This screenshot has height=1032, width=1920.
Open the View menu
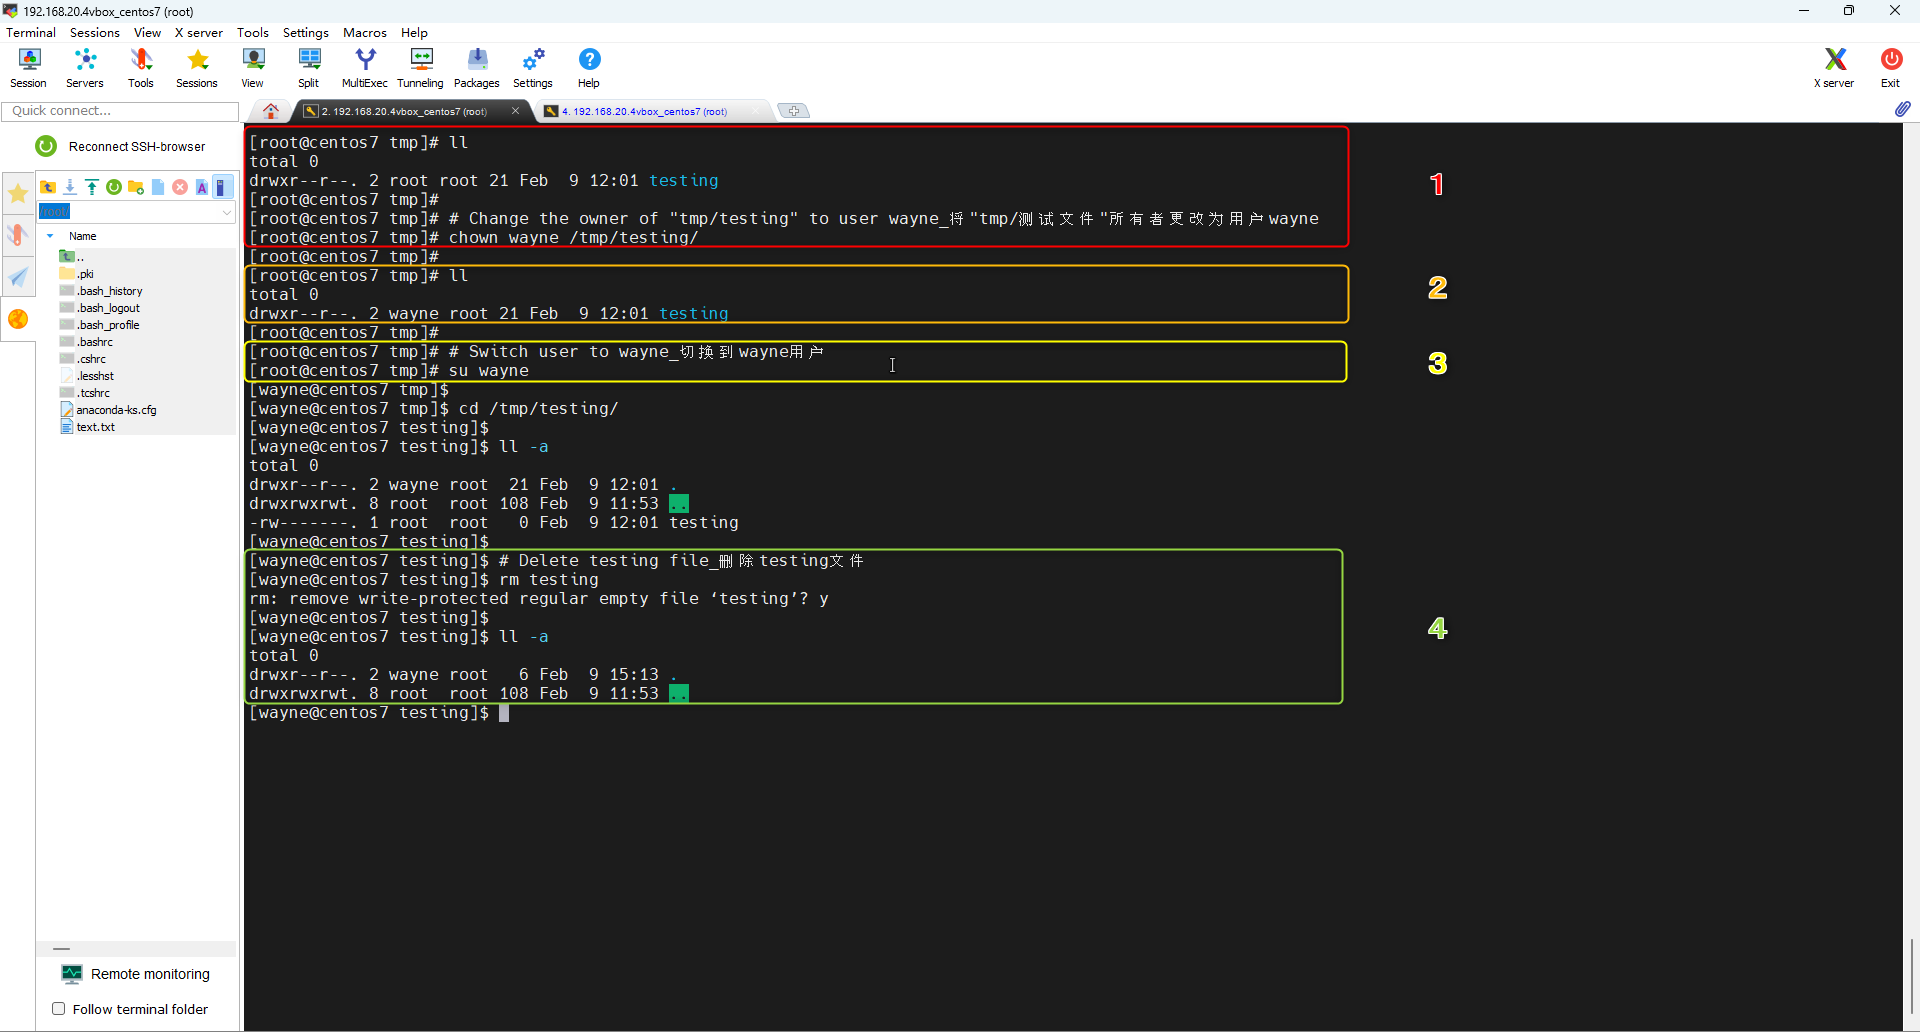coord(147,33)
